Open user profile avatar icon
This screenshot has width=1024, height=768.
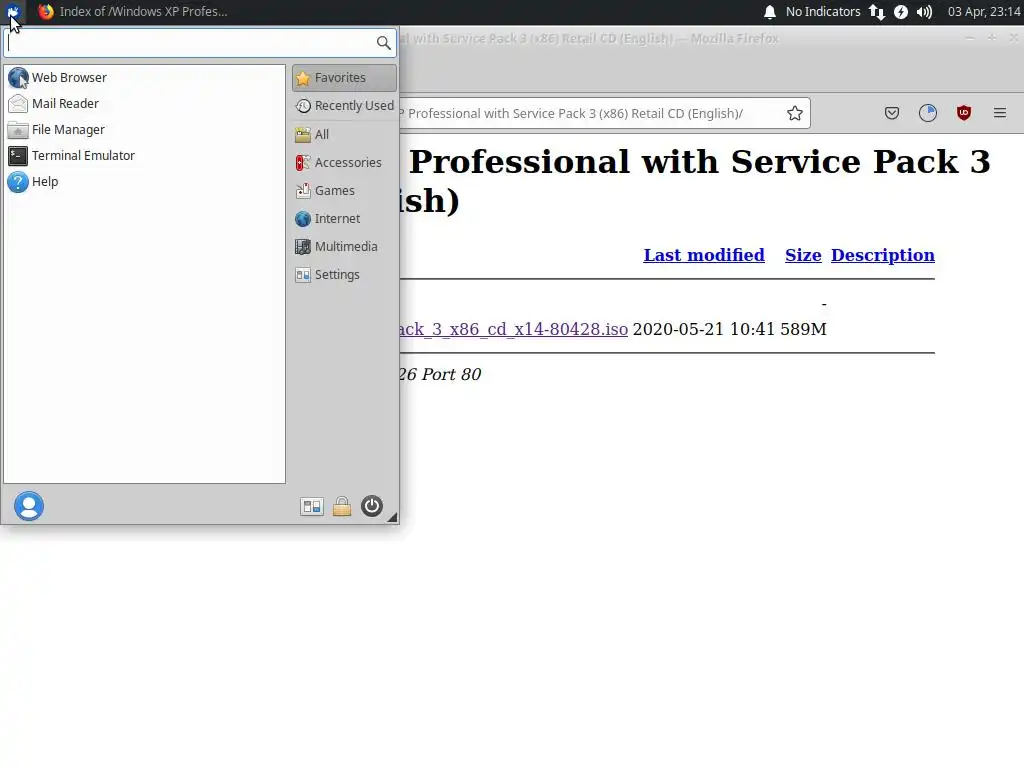click(x=29, y=506)
